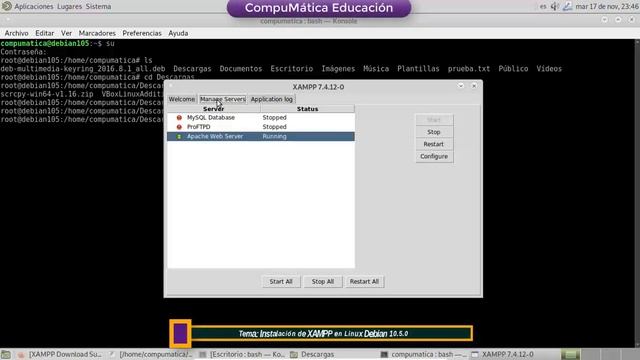Click the Configure button

(x=434, y=156)
